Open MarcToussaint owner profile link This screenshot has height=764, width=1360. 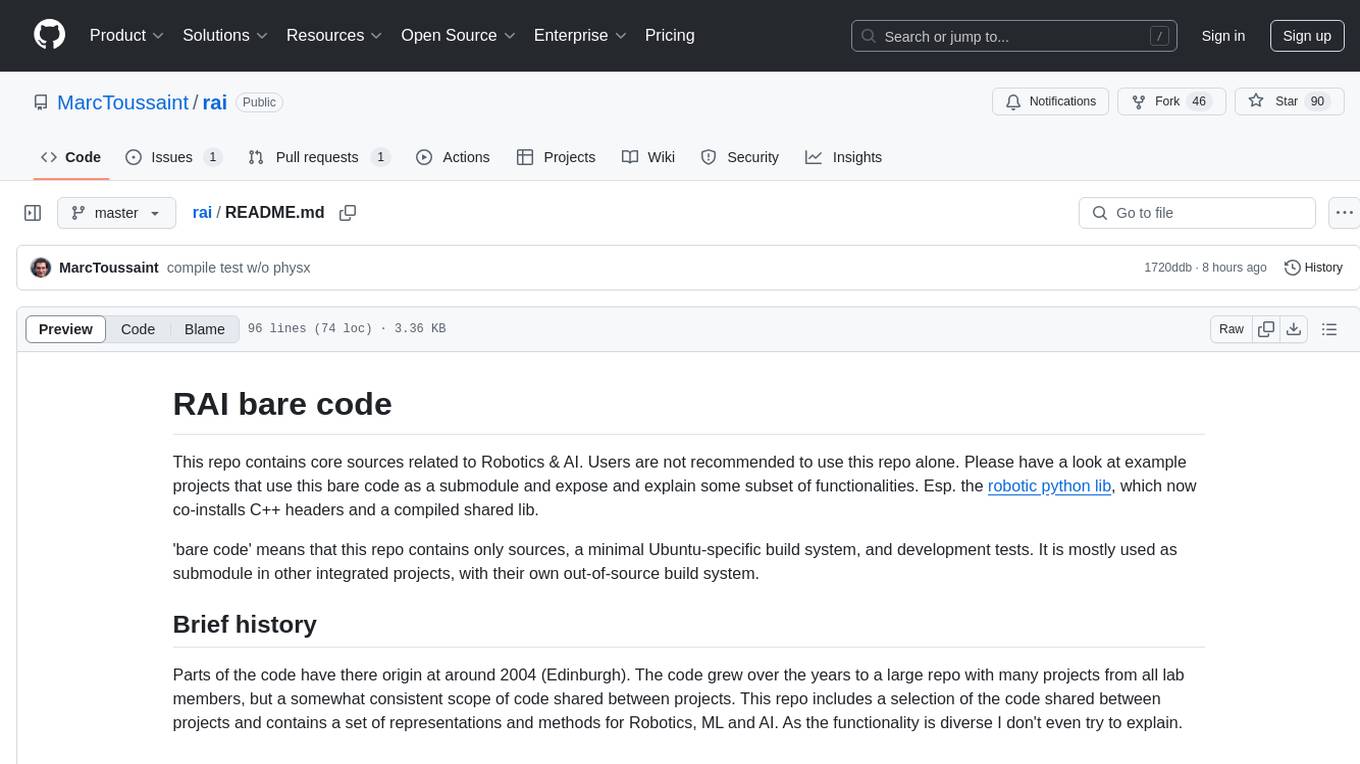[x=123, y=102]
